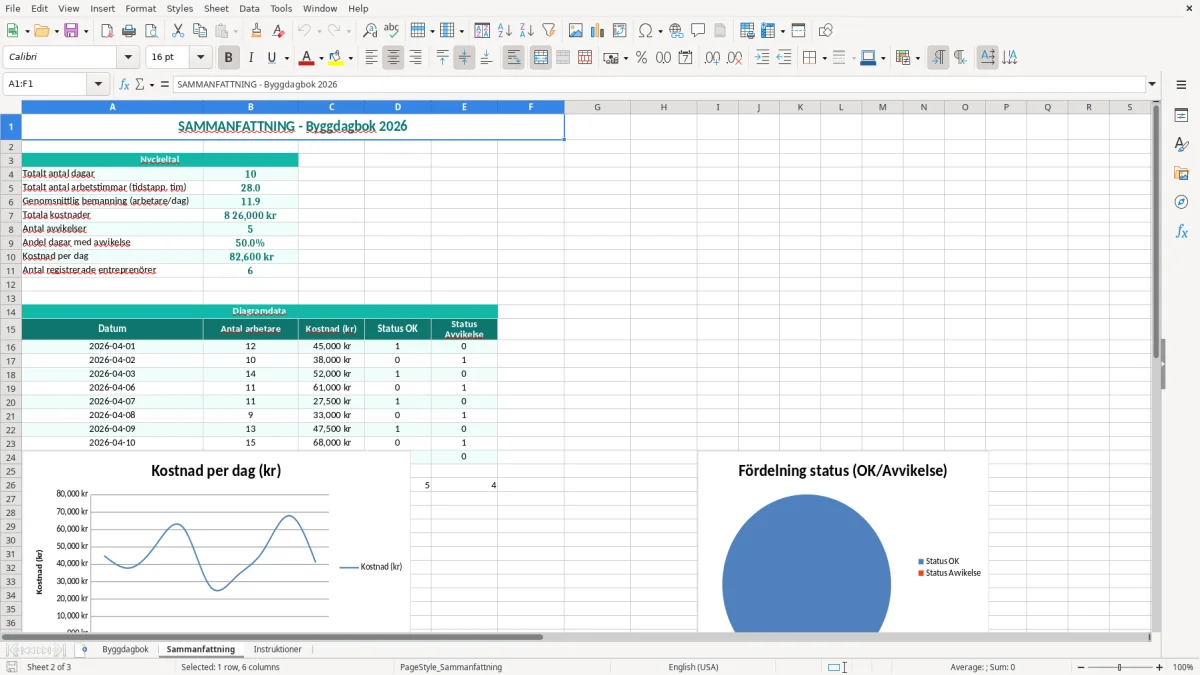Click the Merge and Center Cells icon
The height and width of the screenshot is (675, 1200).
point(541,58)
